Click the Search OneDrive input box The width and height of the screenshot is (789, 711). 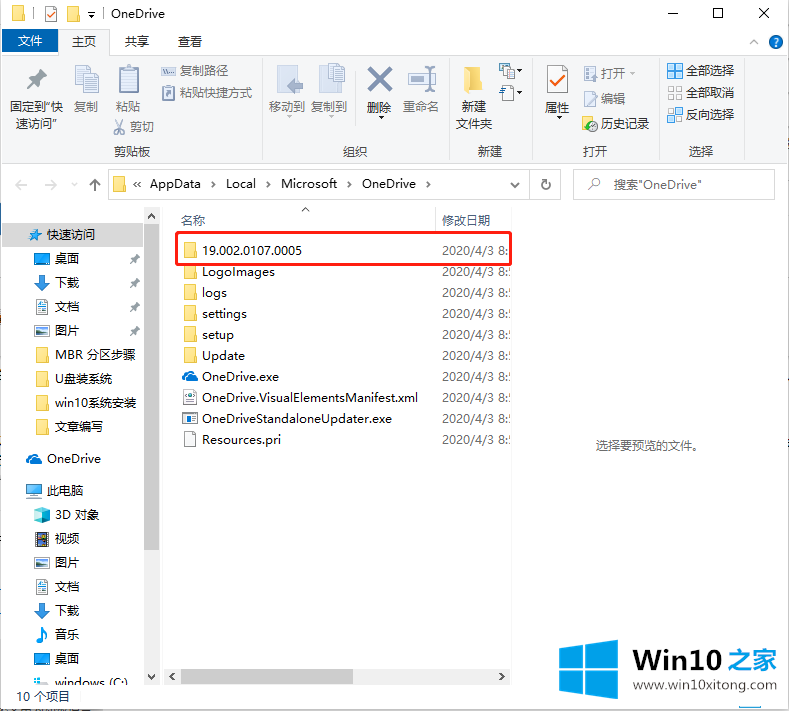[x=674, y=185]
